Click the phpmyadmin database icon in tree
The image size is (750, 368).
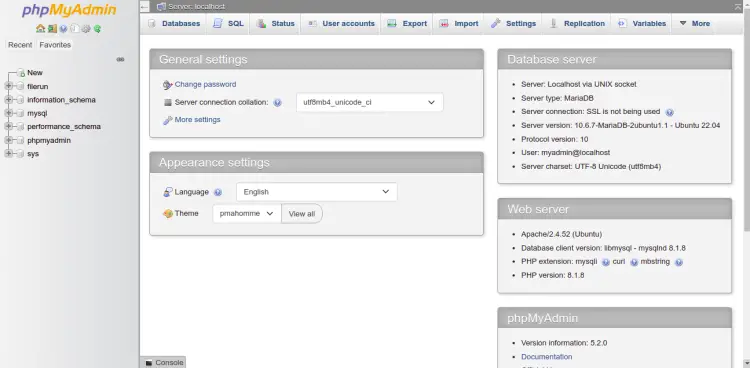click(x=20, y=141)
